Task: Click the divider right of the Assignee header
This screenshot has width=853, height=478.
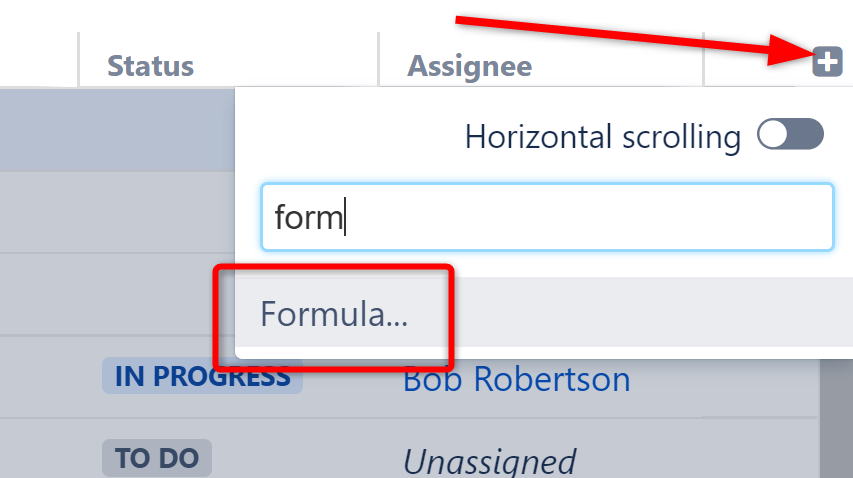Action: (704, 60)
